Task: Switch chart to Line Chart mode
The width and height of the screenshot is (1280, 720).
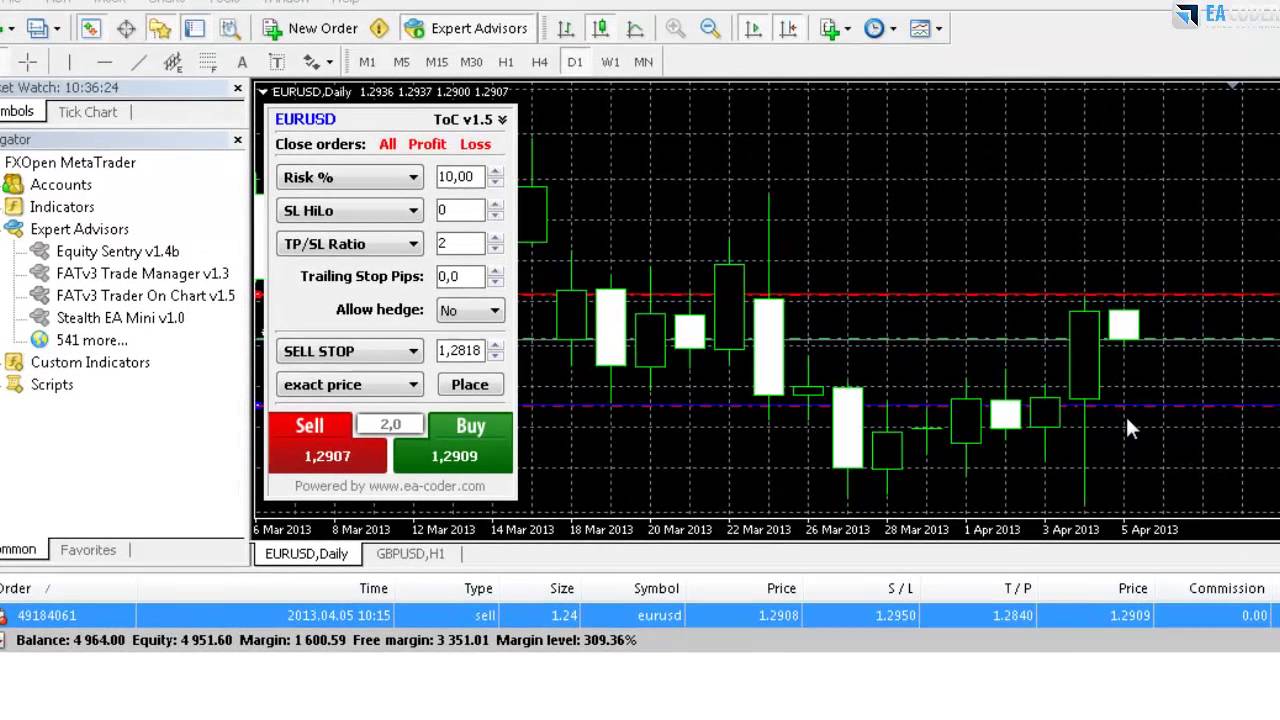Action: tap(635, 29)
